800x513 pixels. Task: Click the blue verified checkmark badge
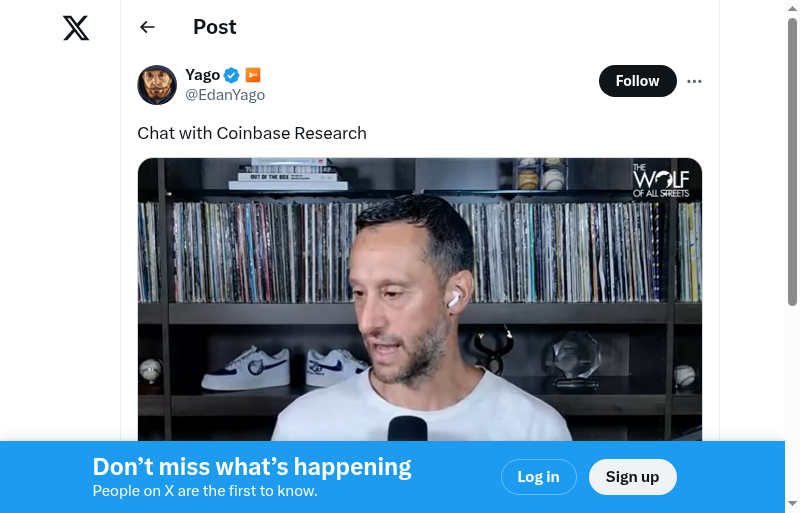232,75
